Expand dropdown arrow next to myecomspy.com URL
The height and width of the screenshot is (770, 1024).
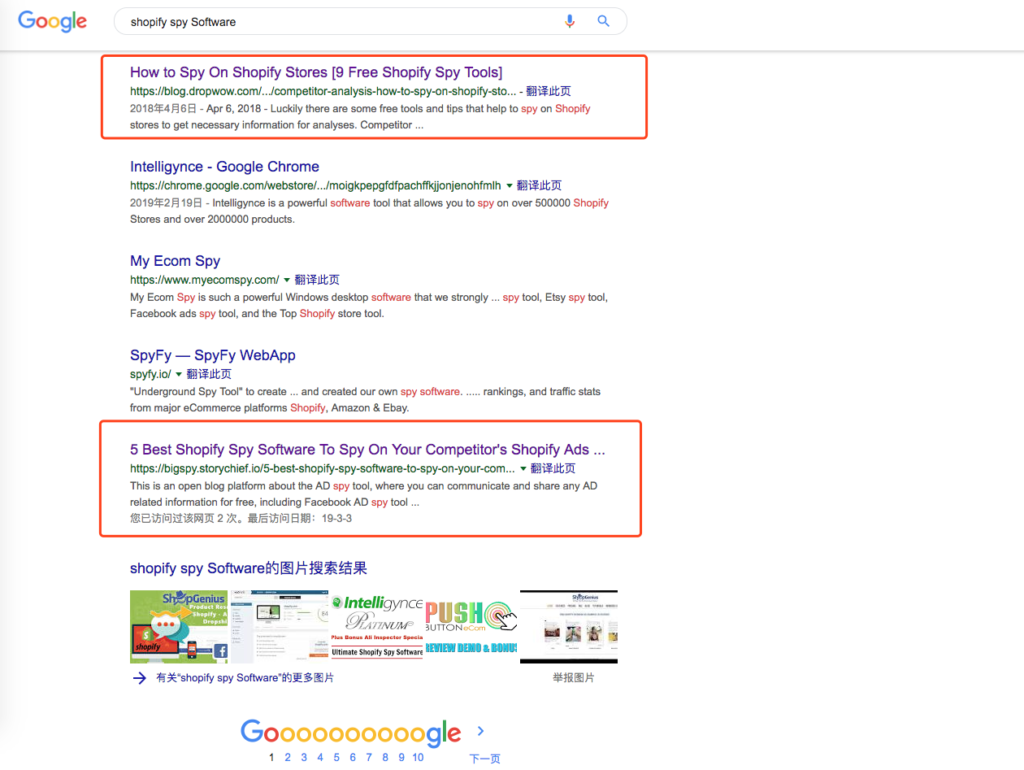[x=287, y=280]
